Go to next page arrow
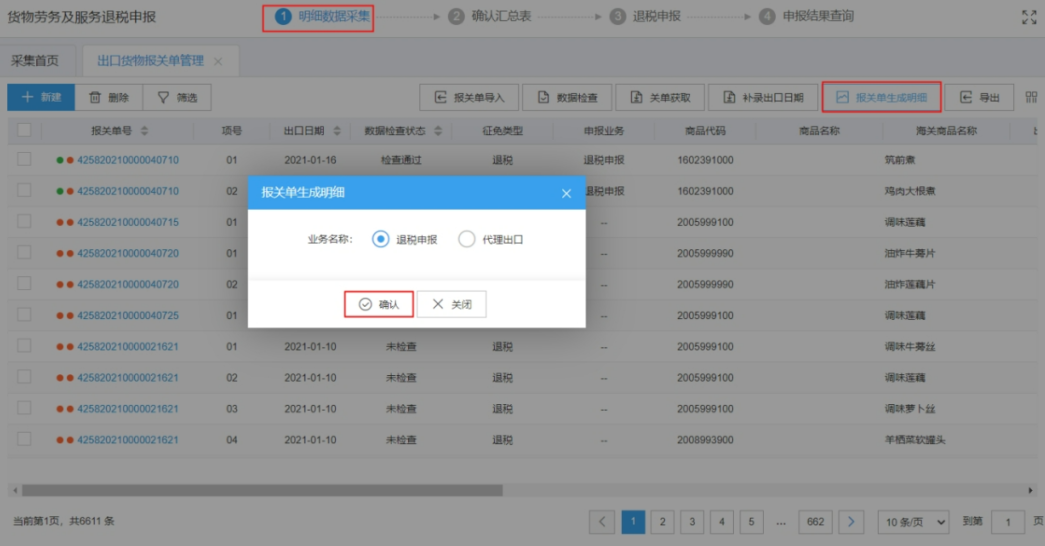The height and width of the screenshot is (546, 1045). pos(851,522)
